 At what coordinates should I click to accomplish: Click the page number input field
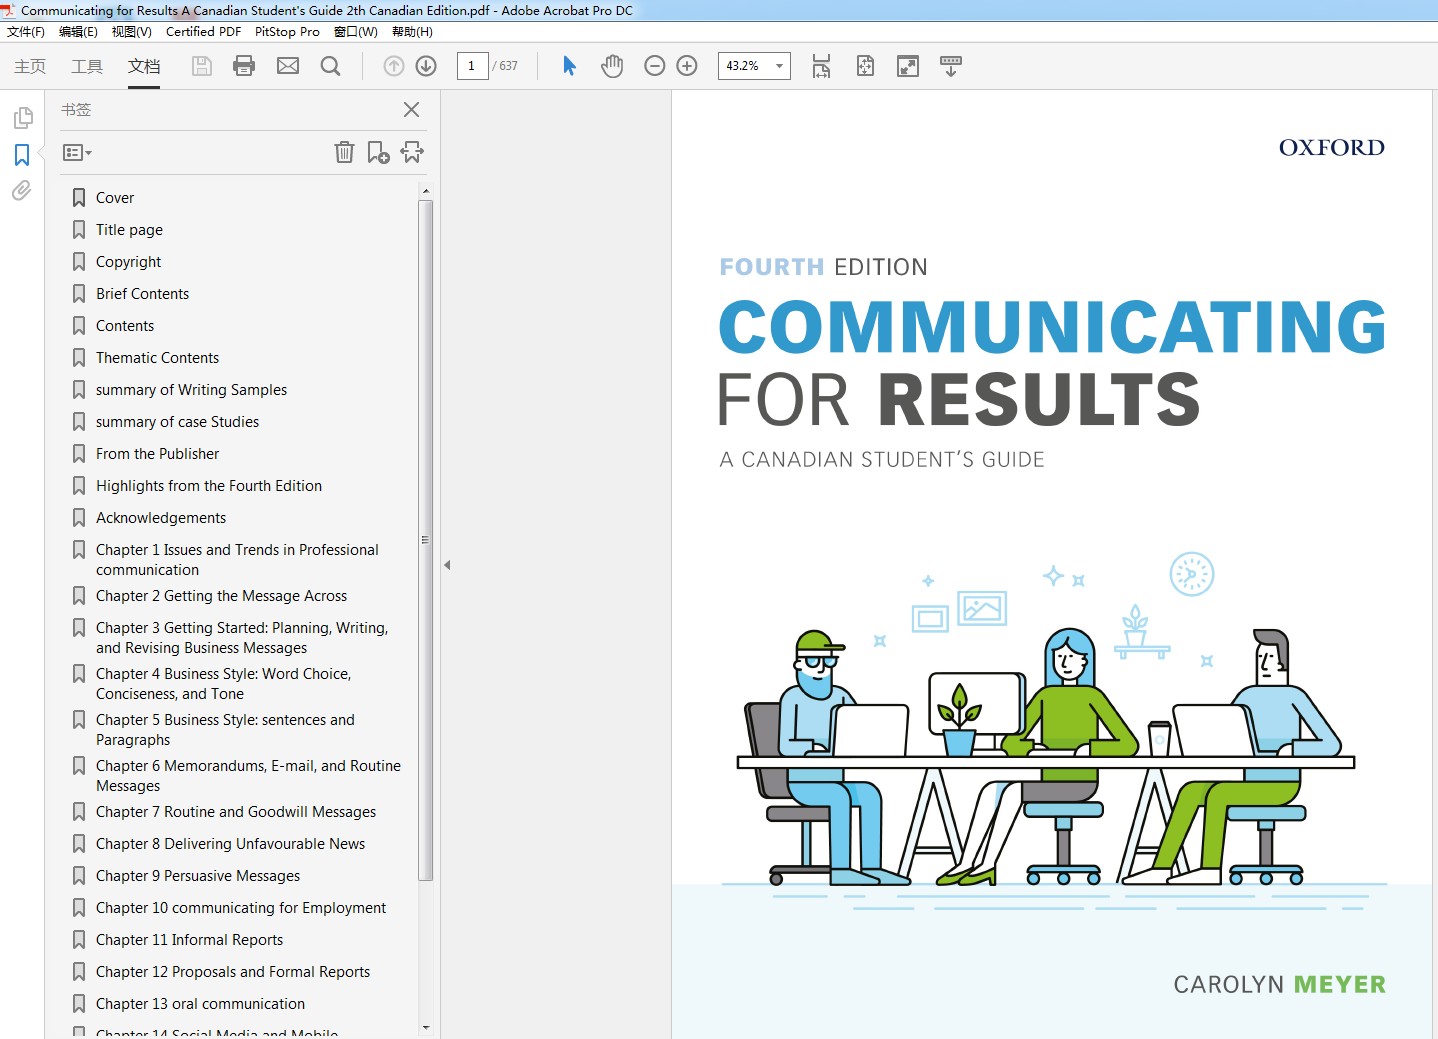pos(472,66)
